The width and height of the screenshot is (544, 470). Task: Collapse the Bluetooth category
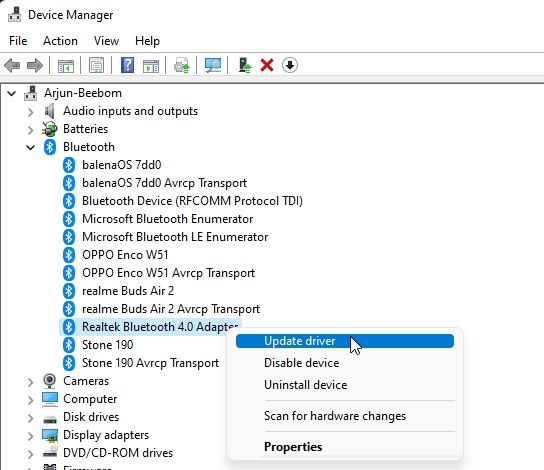click(x=31, y=147)
